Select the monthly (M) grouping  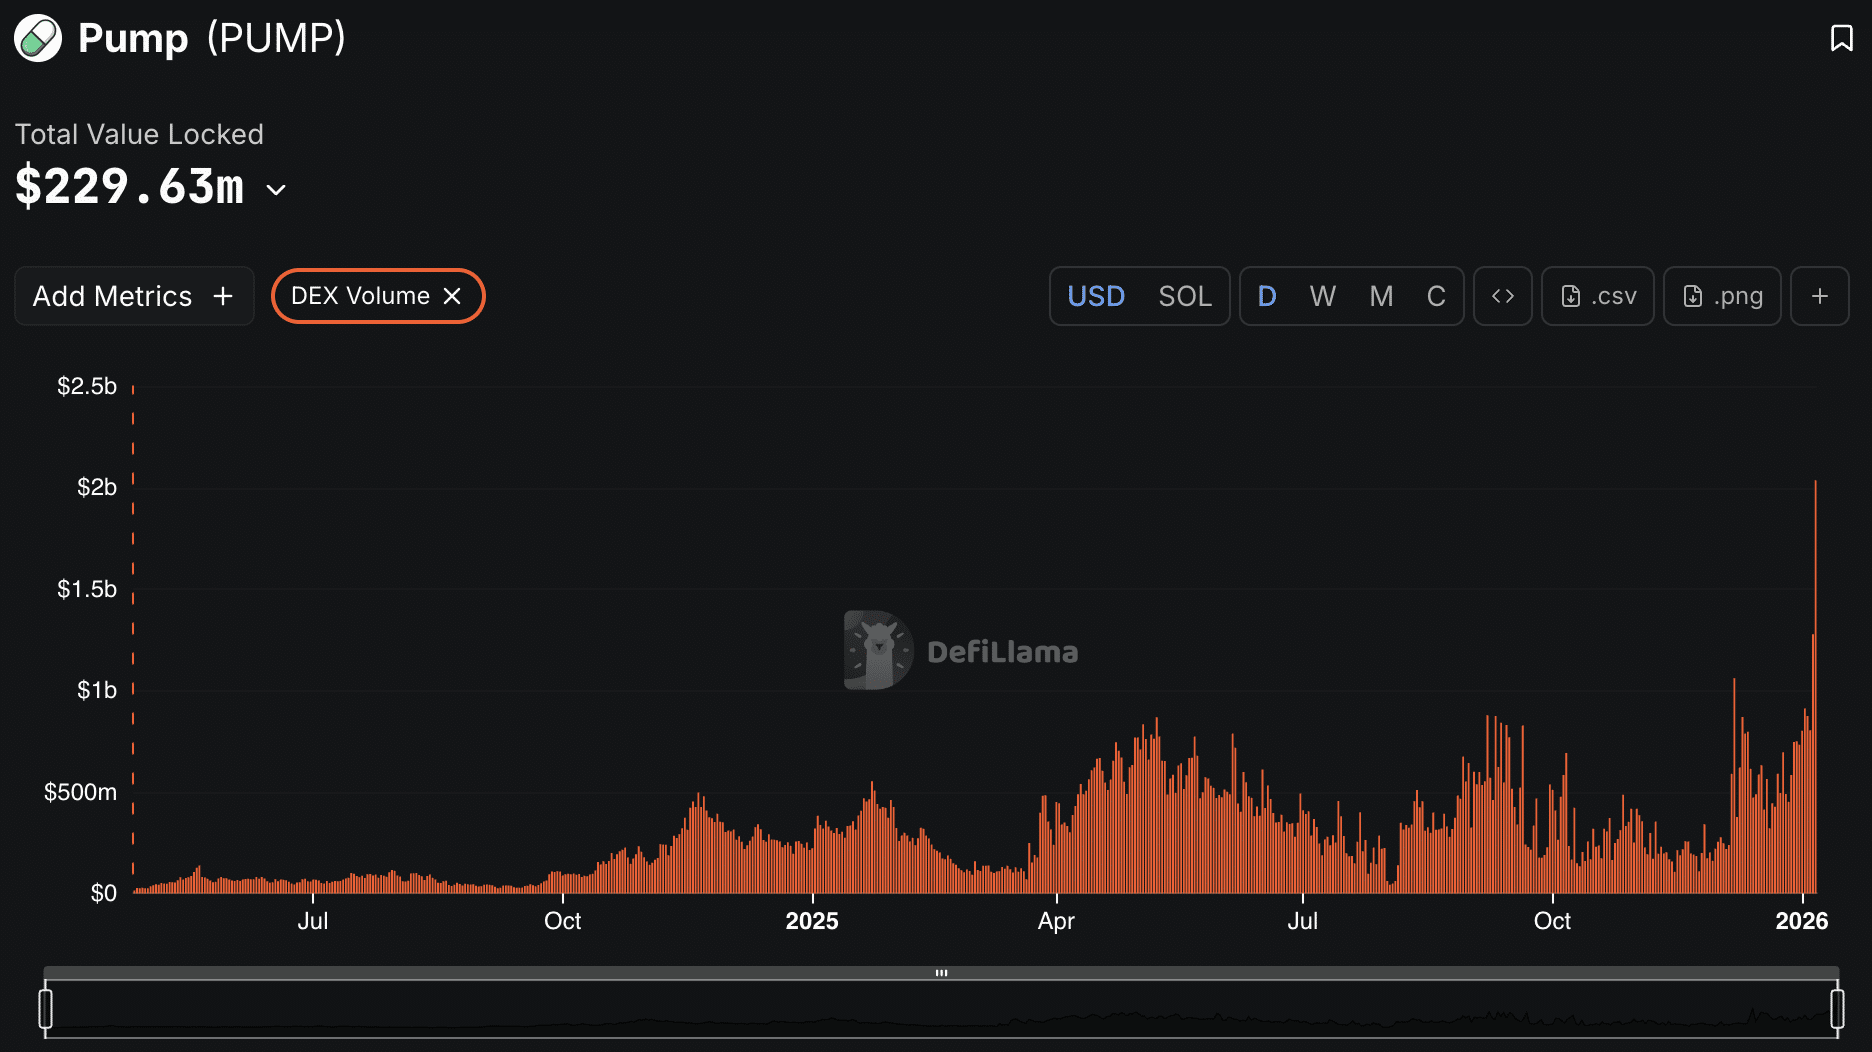1380,296
